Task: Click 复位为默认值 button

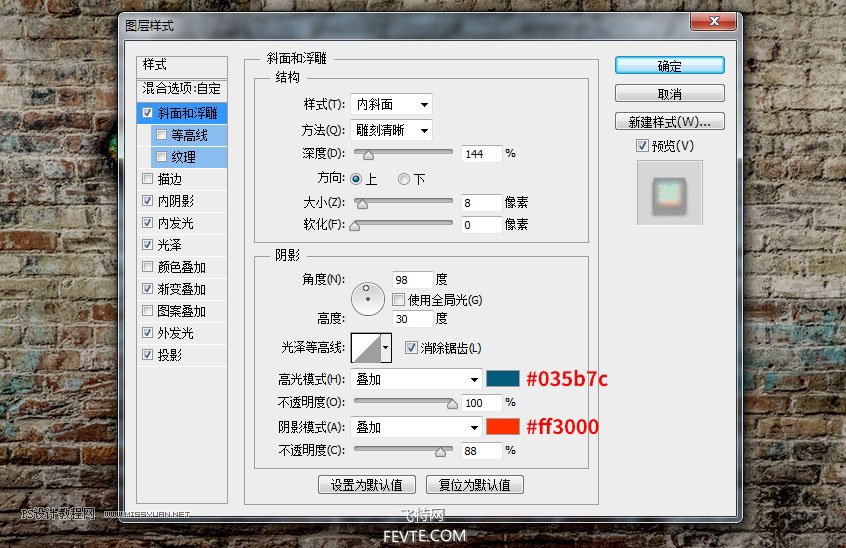Action: (x=475, y=485)
